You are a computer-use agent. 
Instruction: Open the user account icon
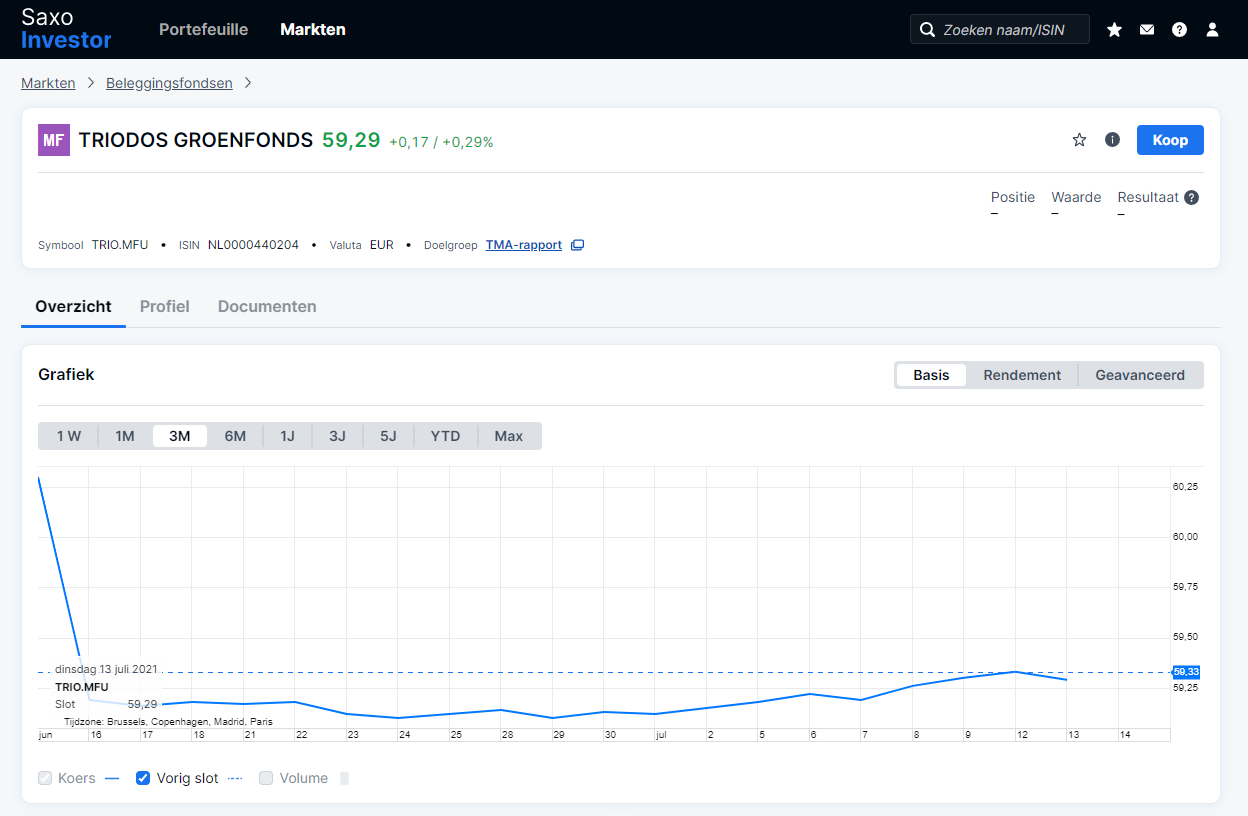(1213, 30)
